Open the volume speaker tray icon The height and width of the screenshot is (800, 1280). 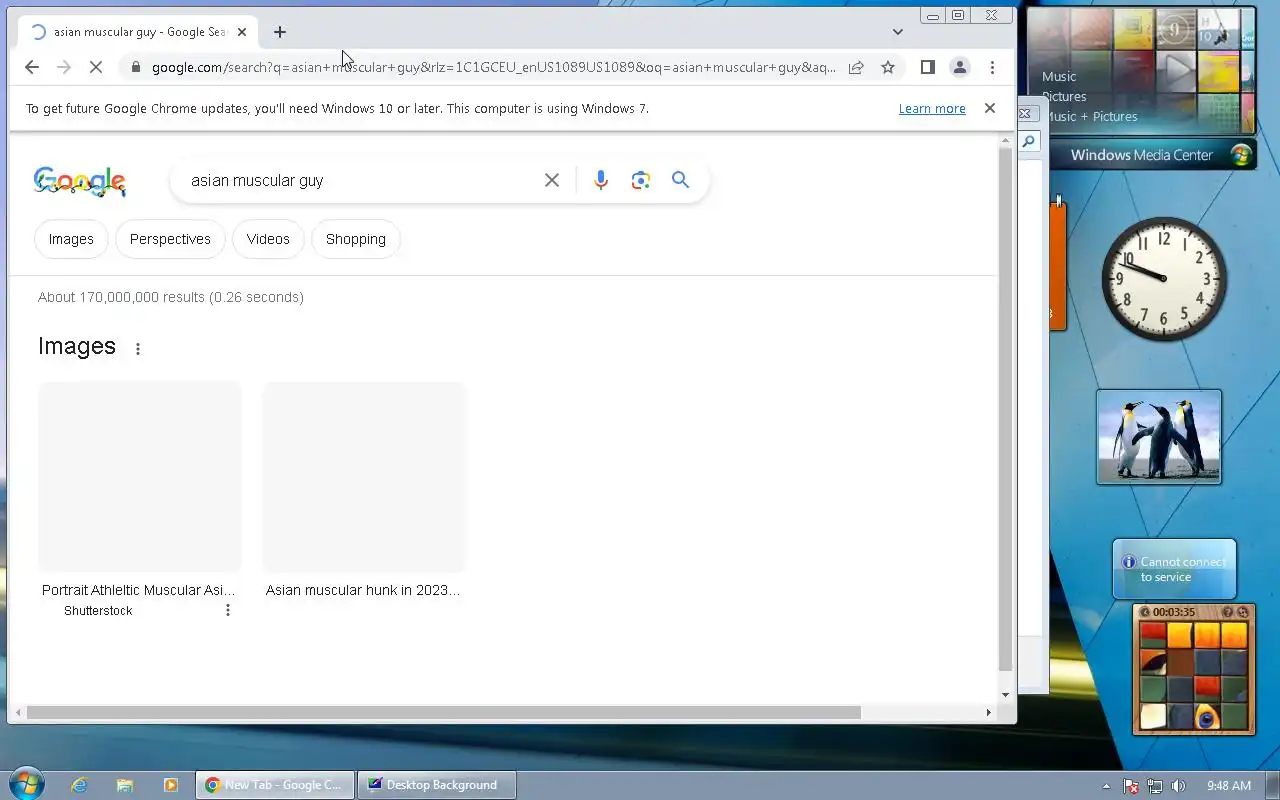pyautogui.click(x=1179, y=786)
